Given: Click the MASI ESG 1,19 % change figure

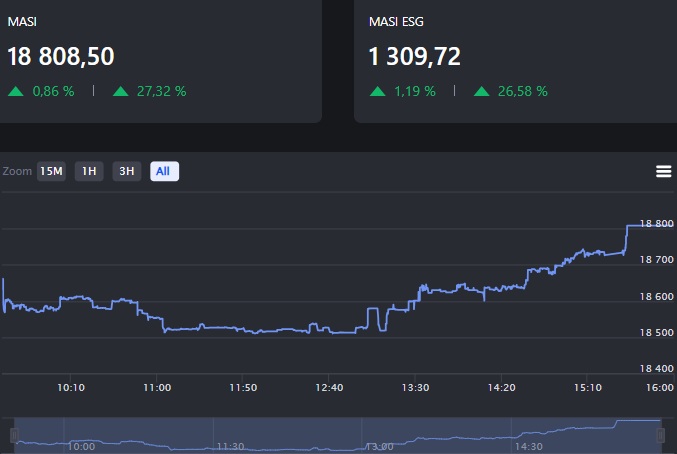Looking at the screenshot, I should tap(415, 91).
